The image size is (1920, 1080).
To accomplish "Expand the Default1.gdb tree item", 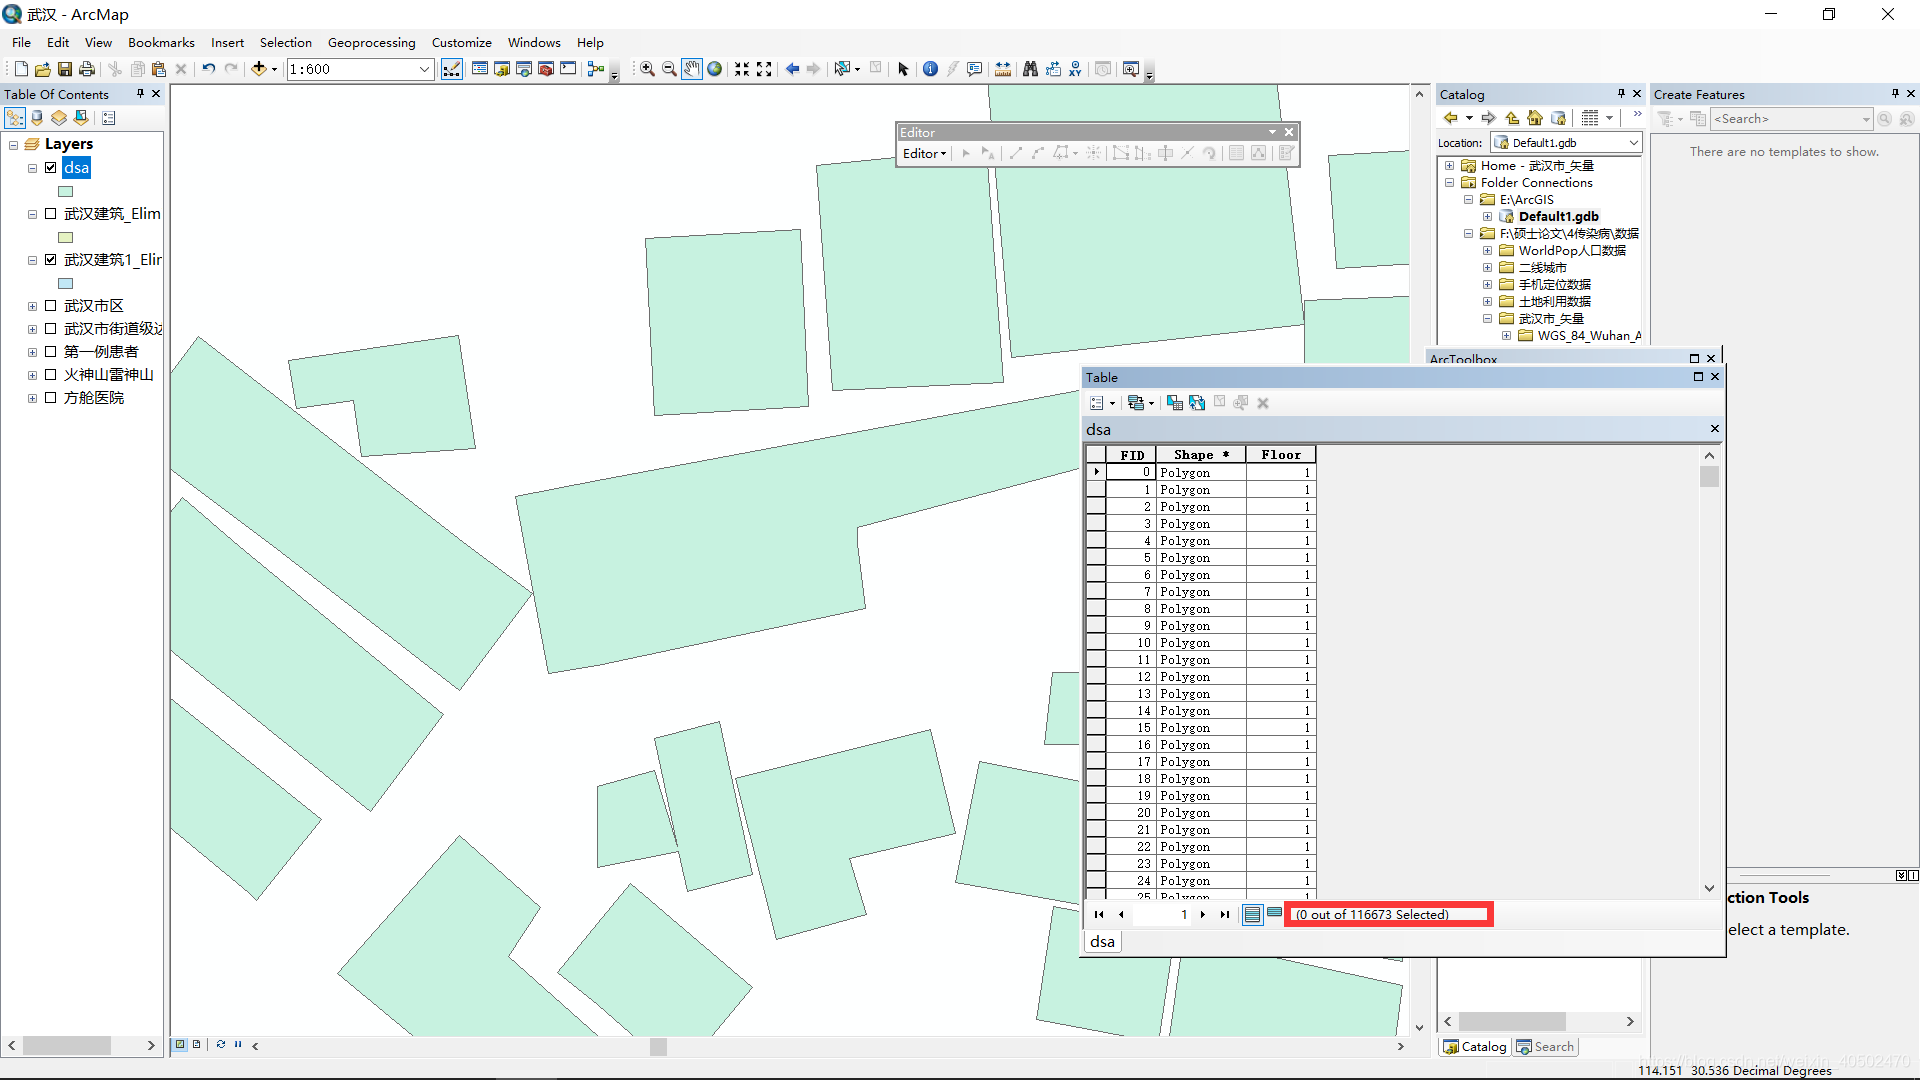I will click(1487, 216).
